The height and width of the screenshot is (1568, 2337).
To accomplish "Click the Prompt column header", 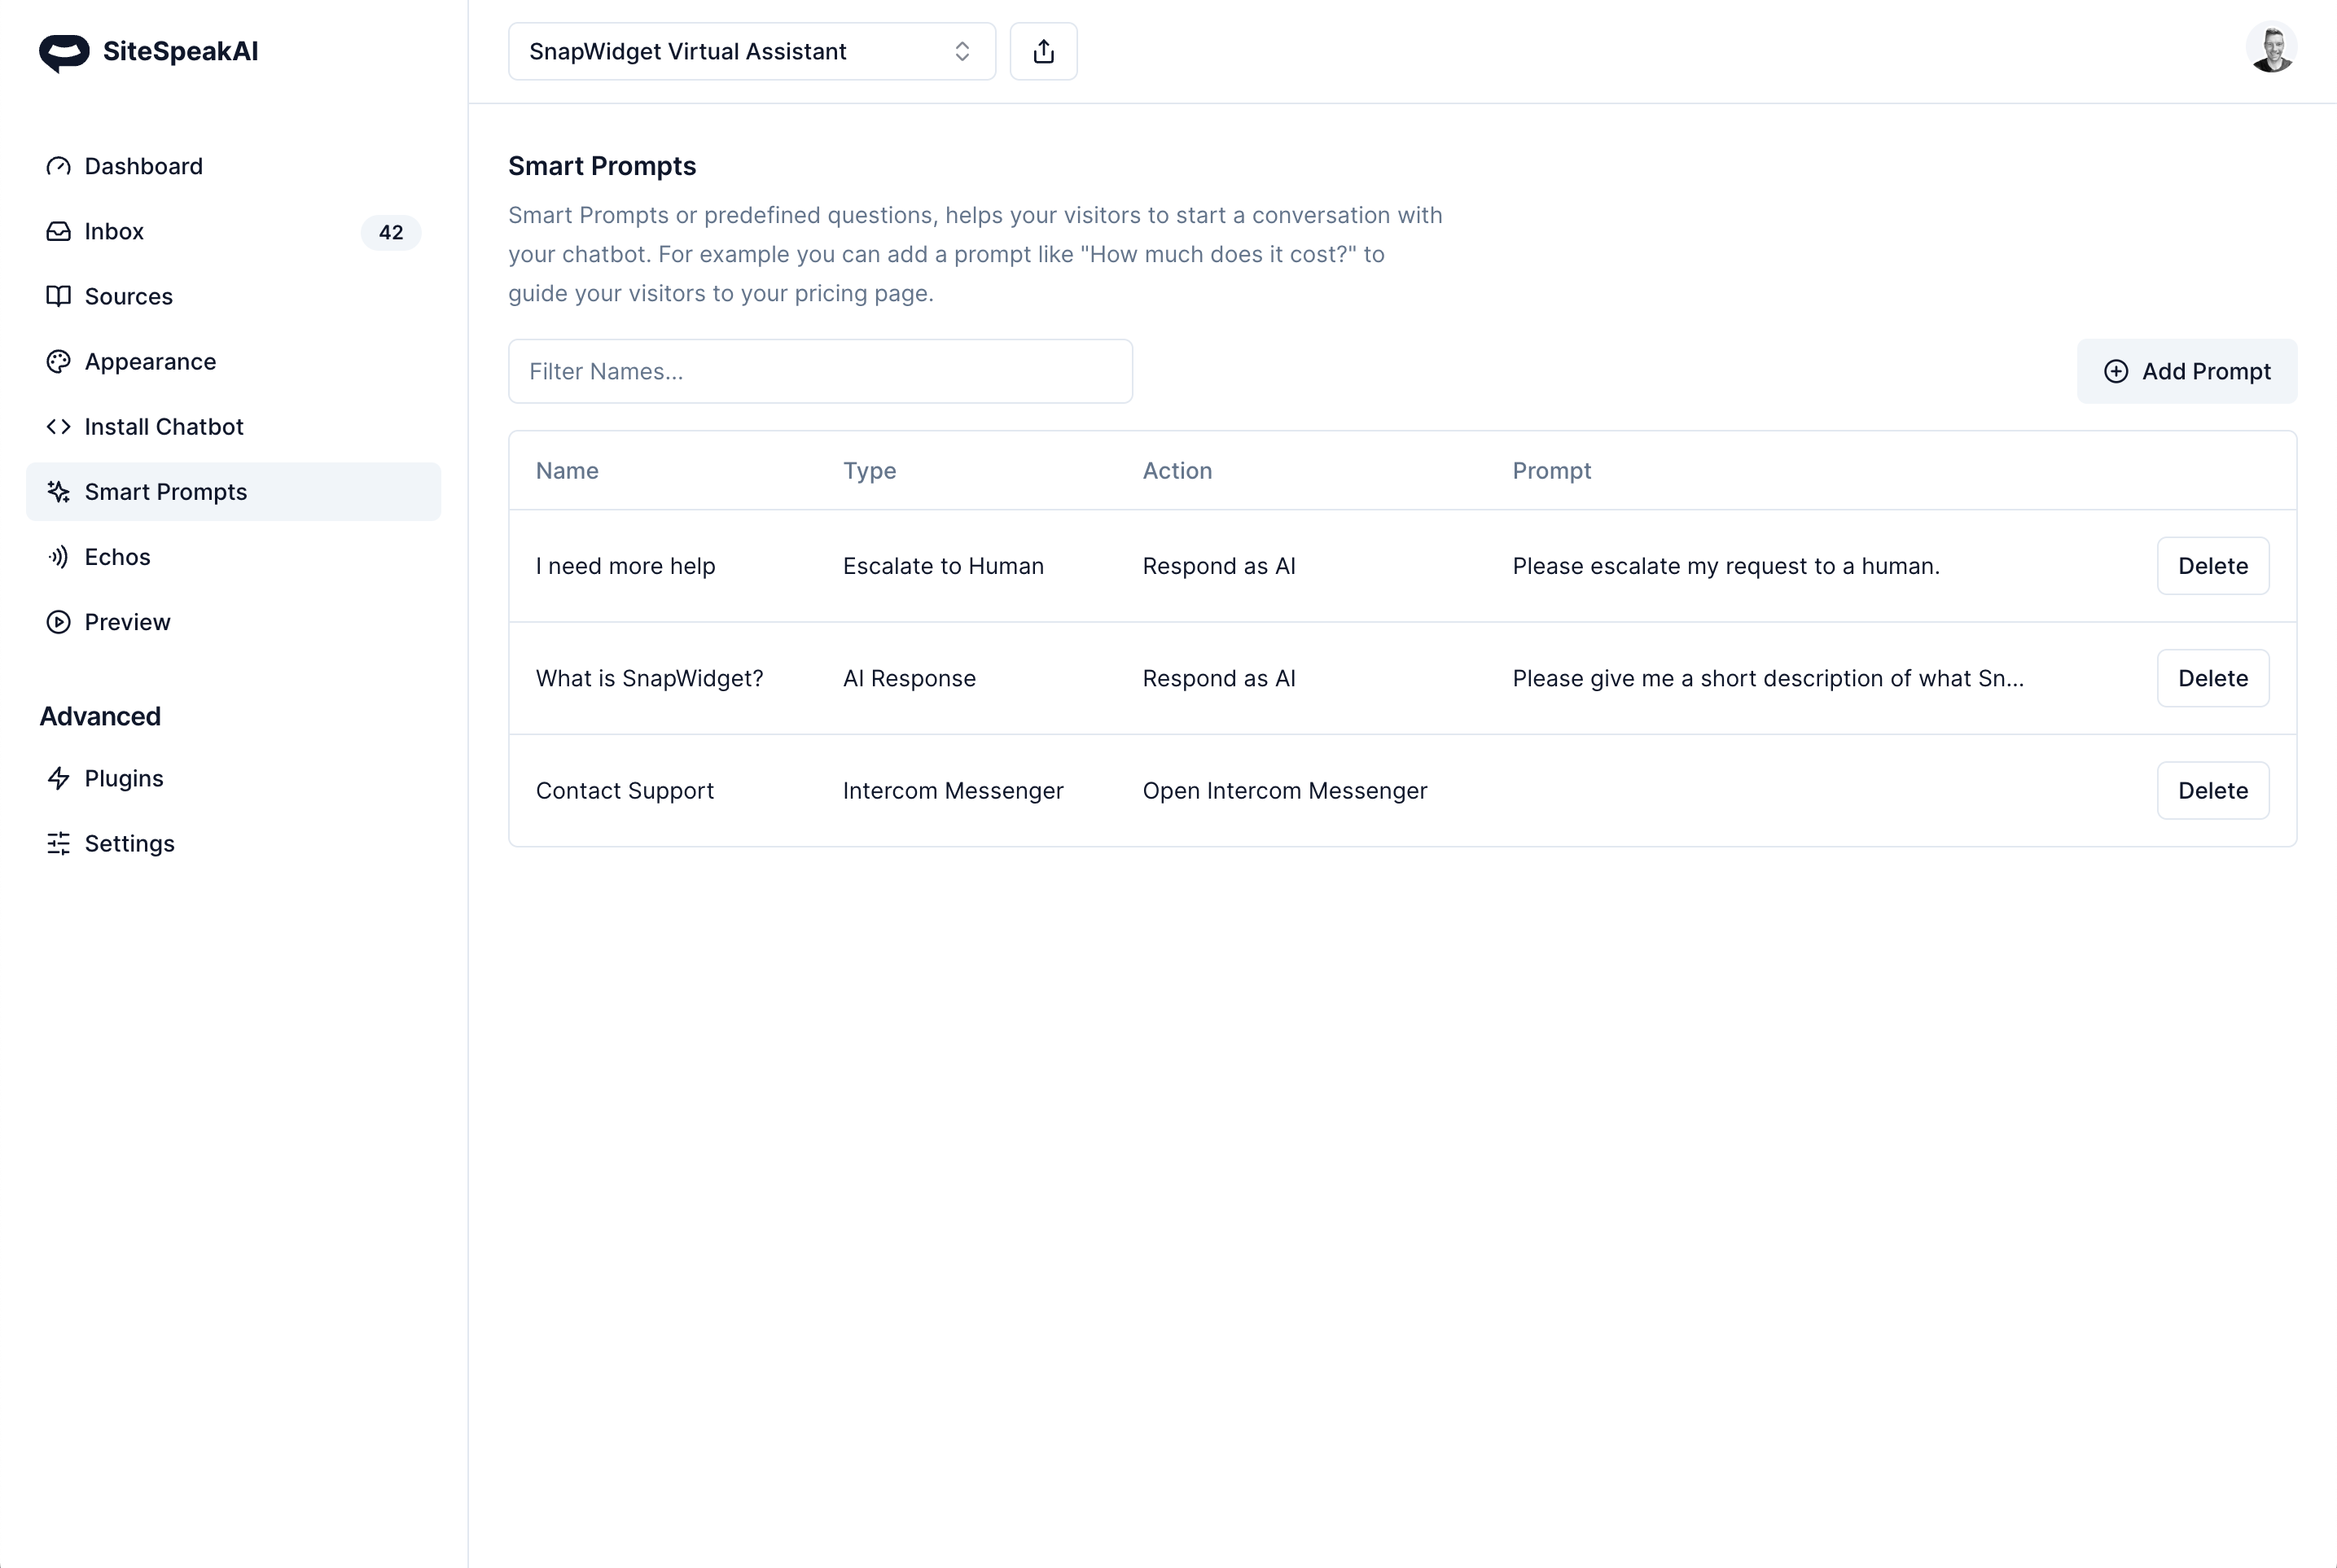I will click(x=1551, y=471).
